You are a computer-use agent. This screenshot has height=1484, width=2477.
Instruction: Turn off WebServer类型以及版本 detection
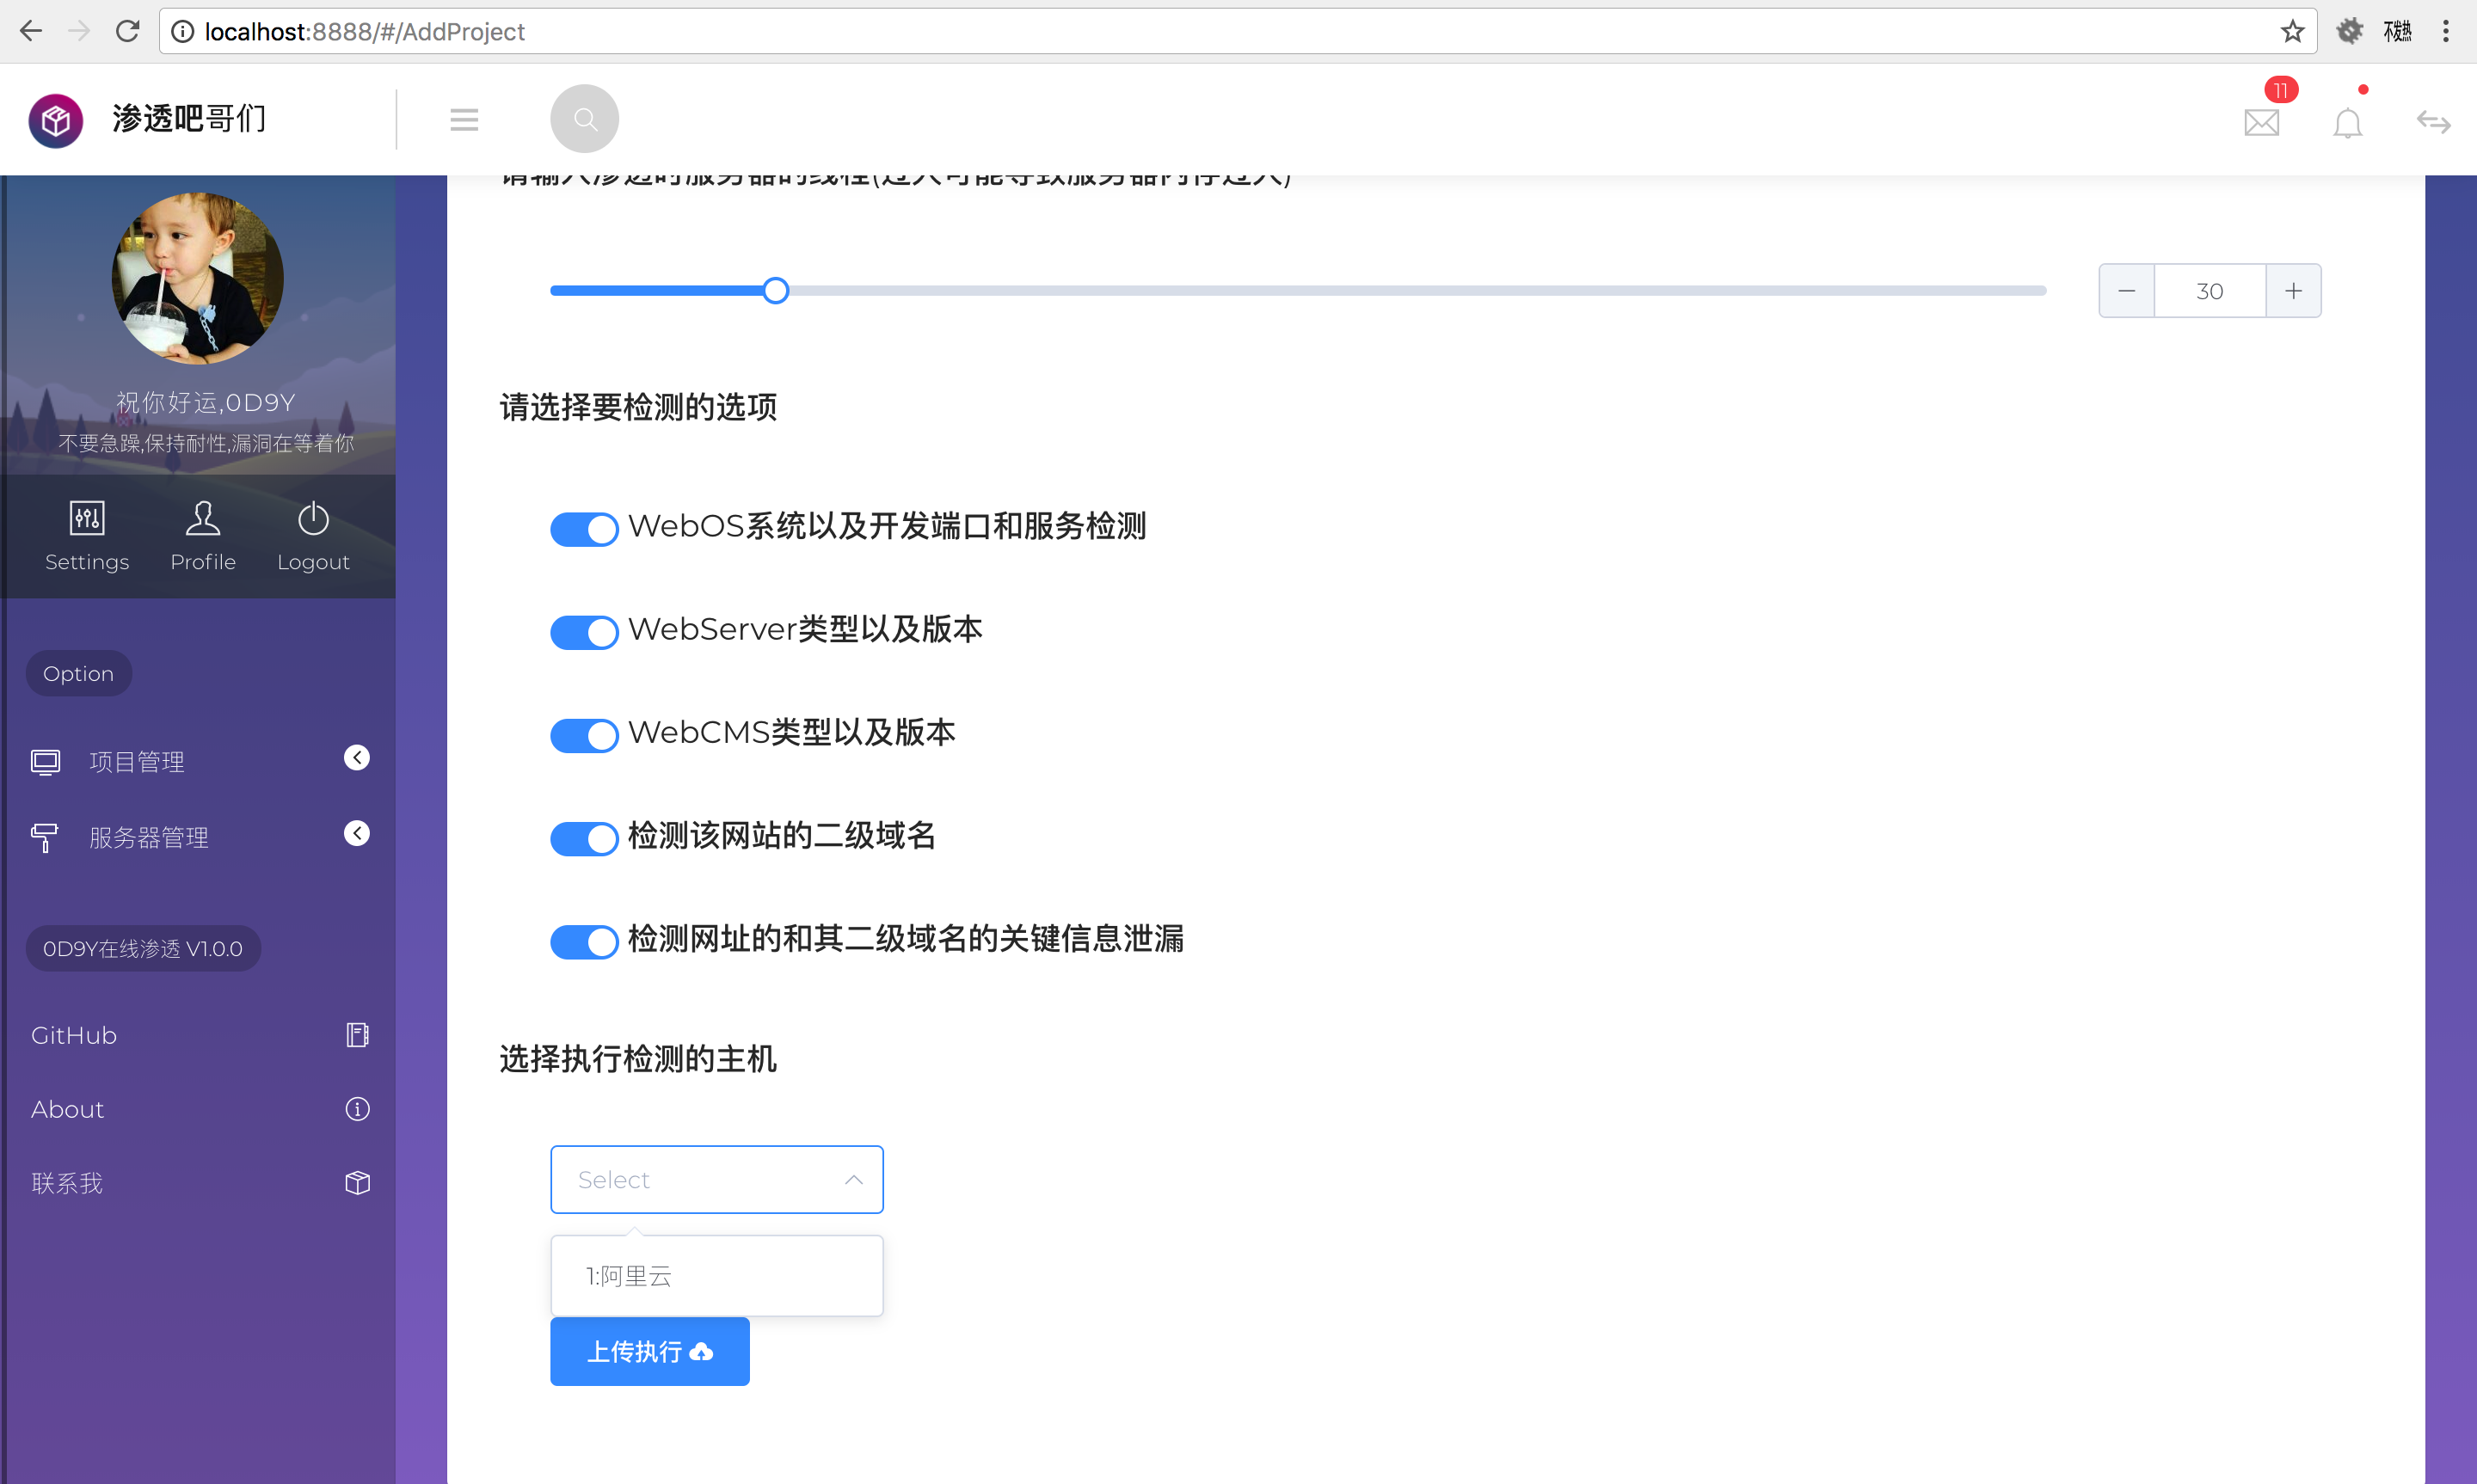tap(585, 632)
